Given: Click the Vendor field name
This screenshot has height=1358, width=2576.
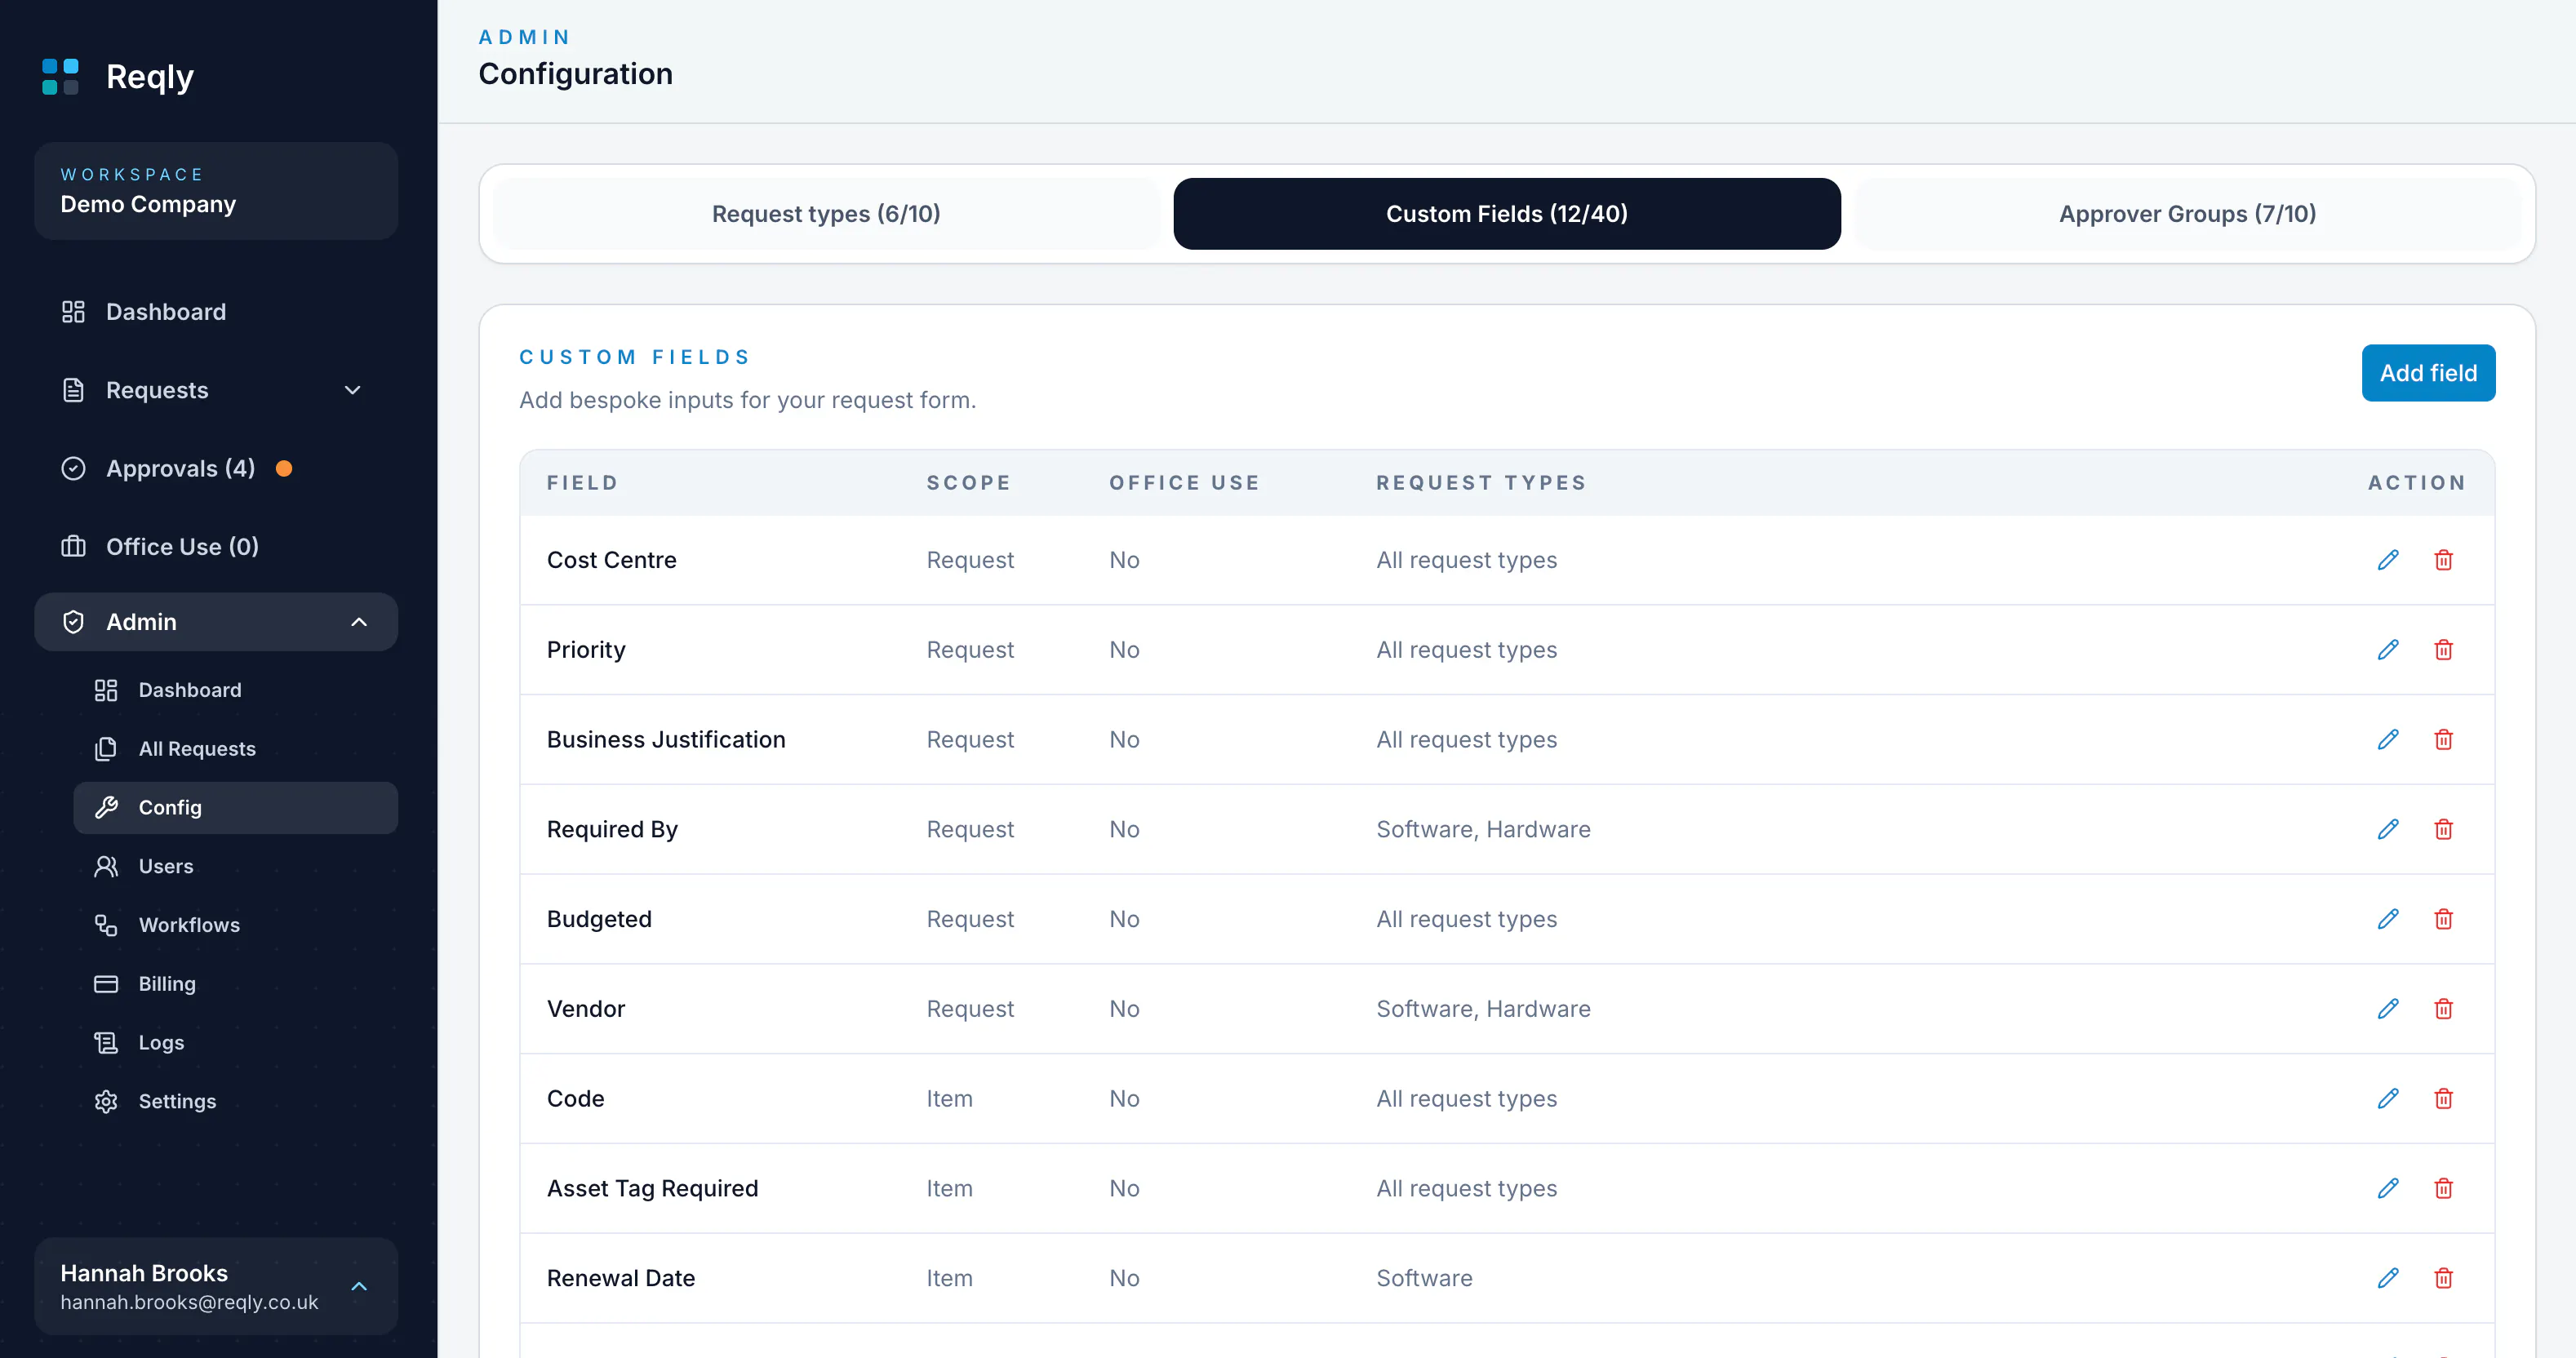Looking at the screenshot, I should [586, 1009].
